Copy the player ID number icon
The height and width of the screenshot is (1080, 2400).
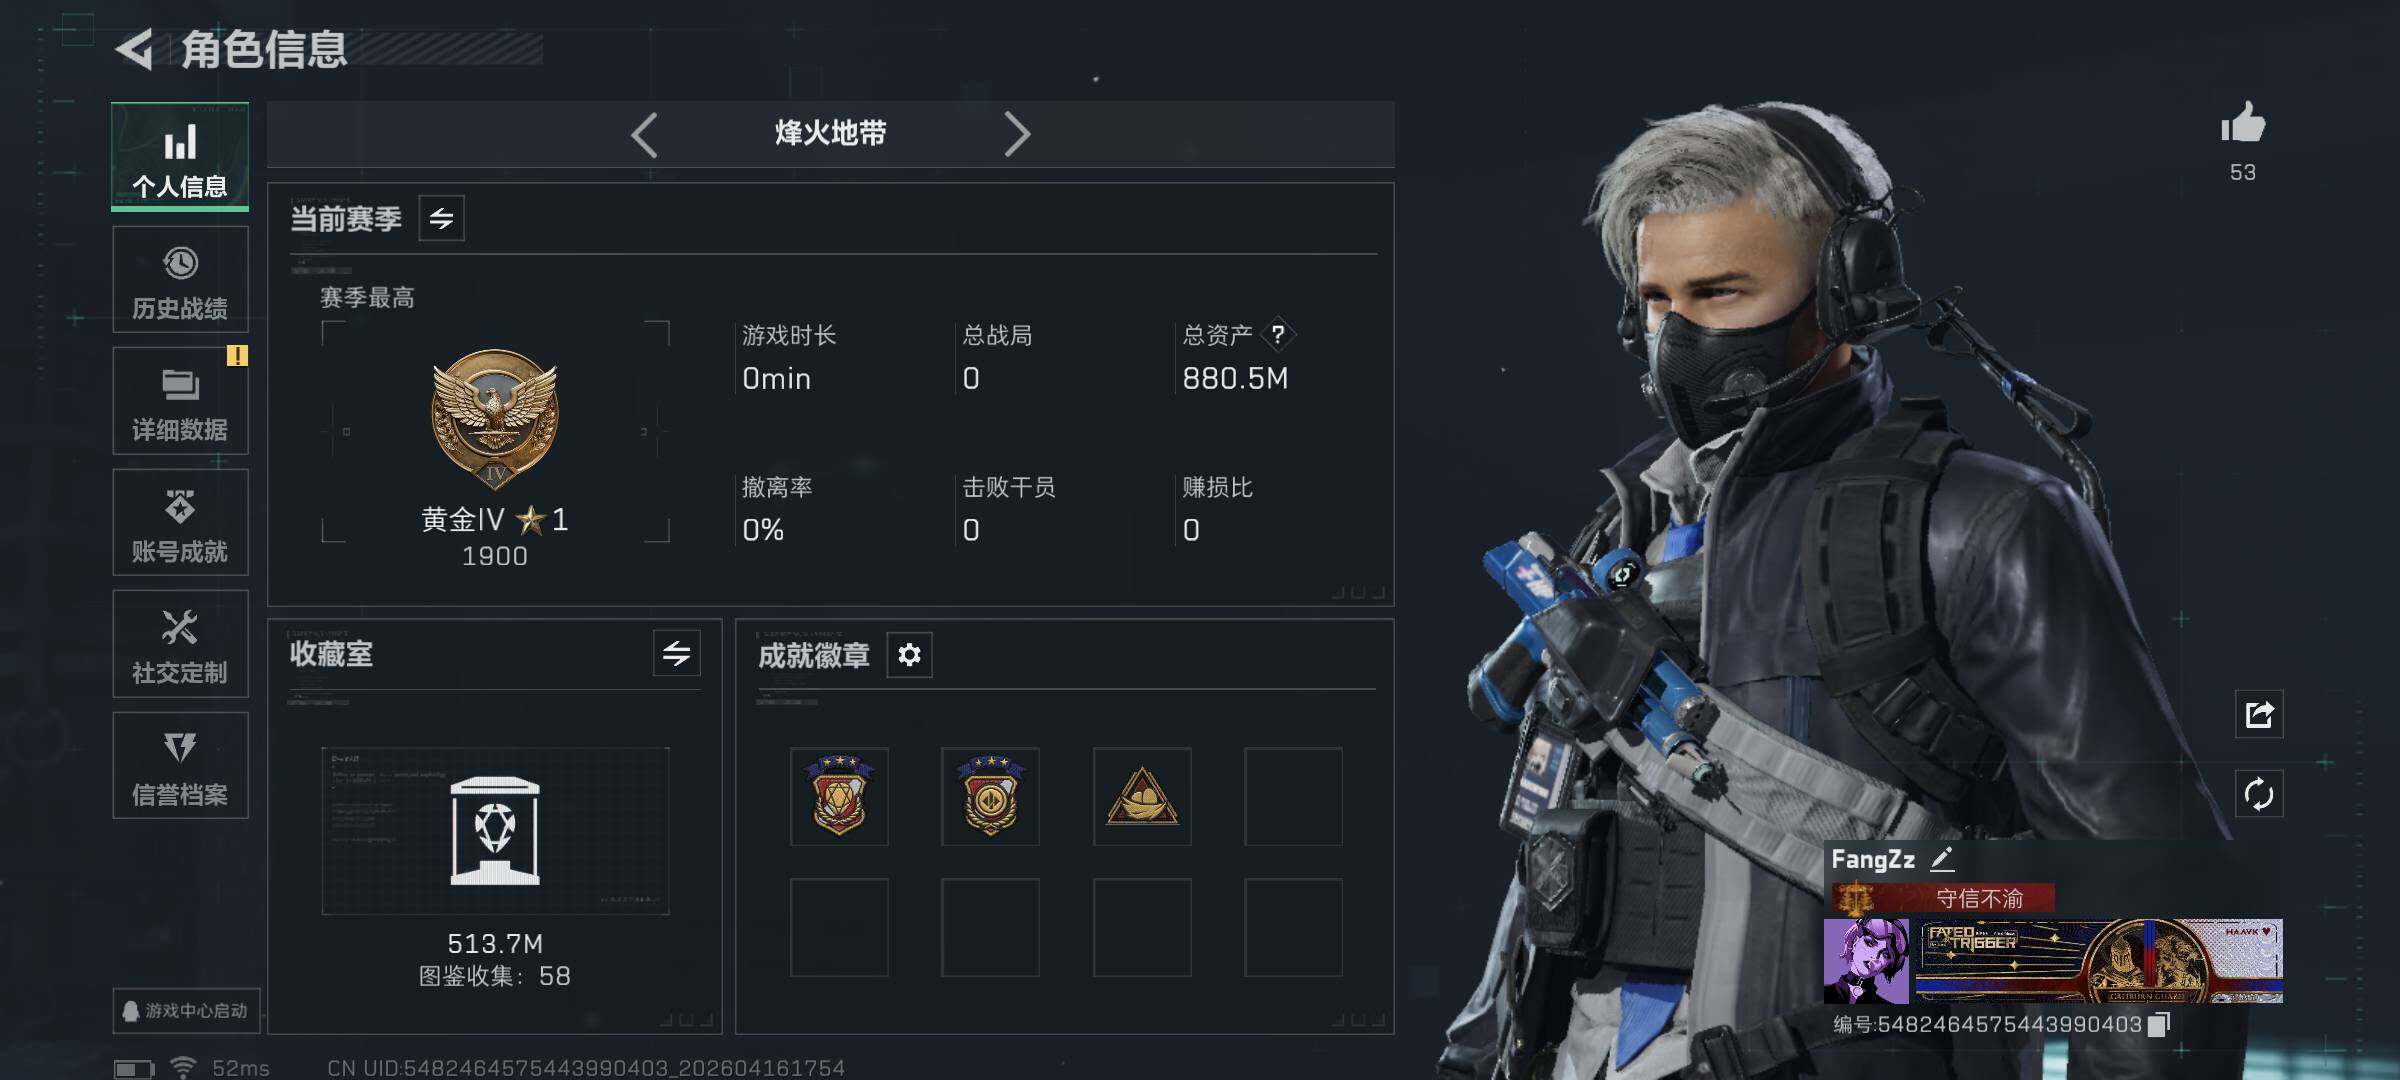2159,1024
